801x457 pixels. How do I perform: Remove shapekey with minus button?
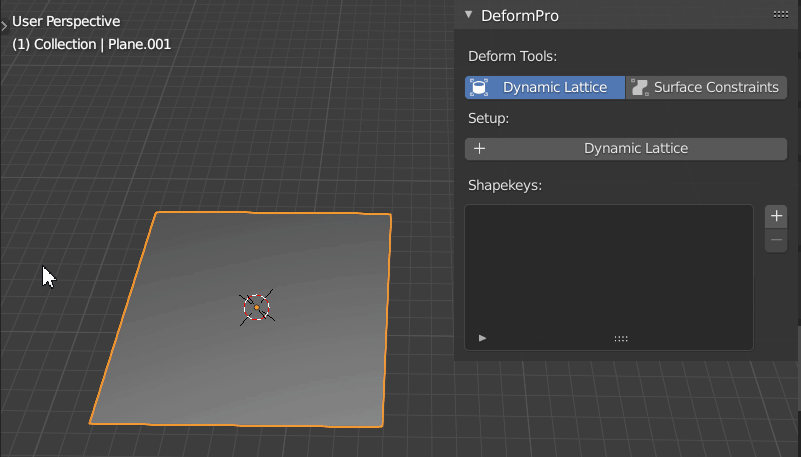[776, 240]
